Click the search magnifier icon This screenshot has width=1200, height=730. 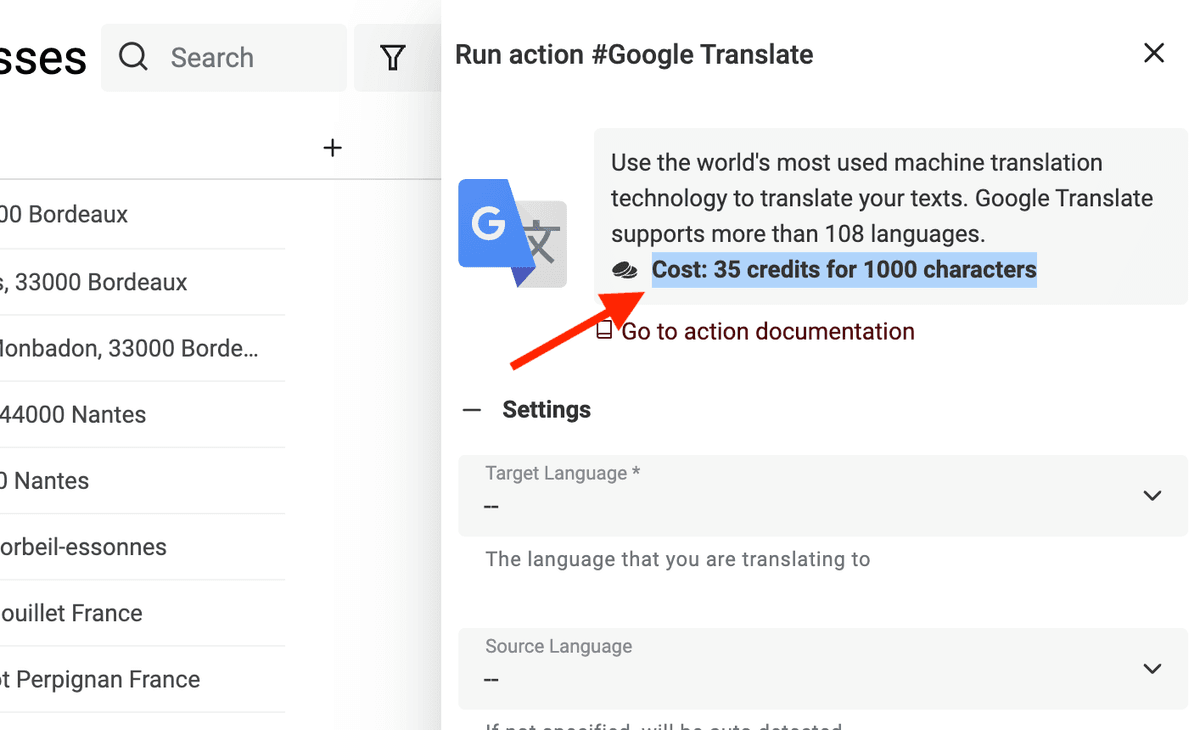click(133, 57)
